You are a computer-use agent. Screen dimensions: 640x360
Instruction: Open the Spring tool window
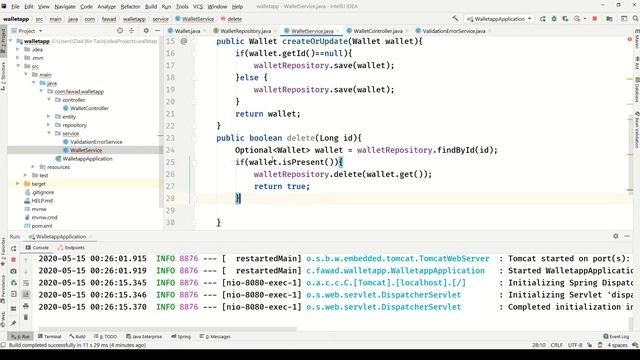[x=181, y=336]
